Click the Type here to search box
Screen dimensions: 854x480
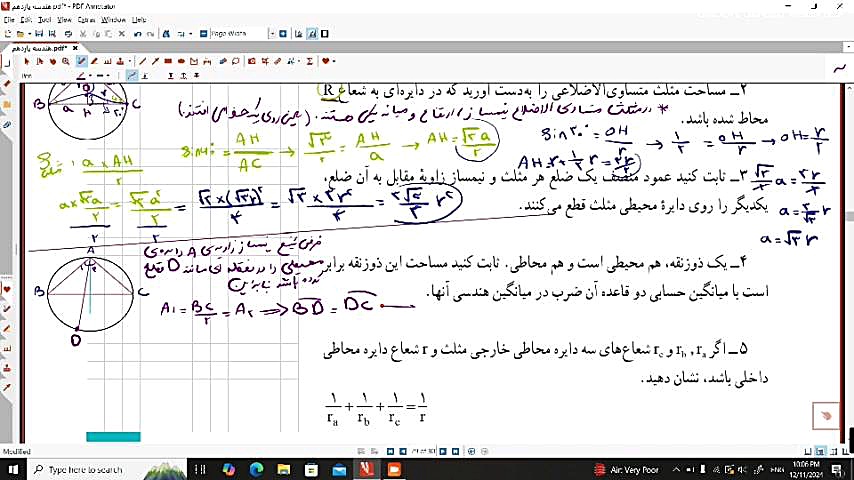pyautogui.click(x=108, y=469)
